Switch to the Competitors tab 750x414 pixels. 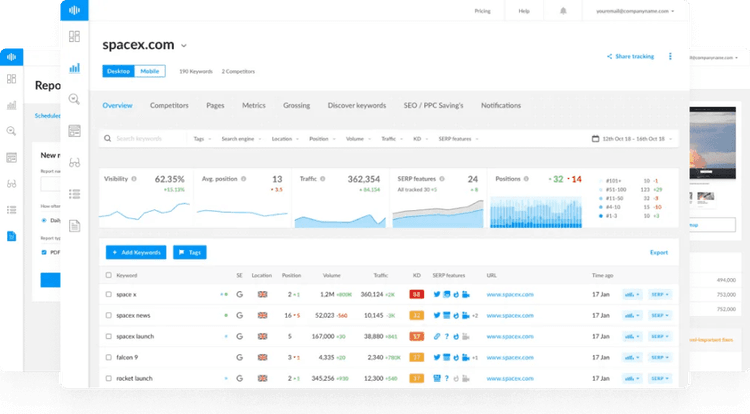point(169,105)
